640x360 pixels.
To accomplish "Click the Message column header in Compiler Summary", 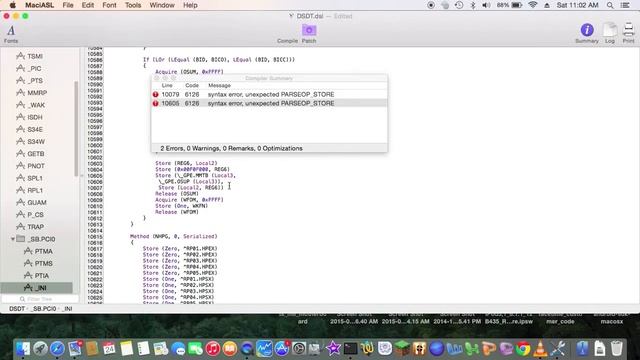I will [220, 85].
